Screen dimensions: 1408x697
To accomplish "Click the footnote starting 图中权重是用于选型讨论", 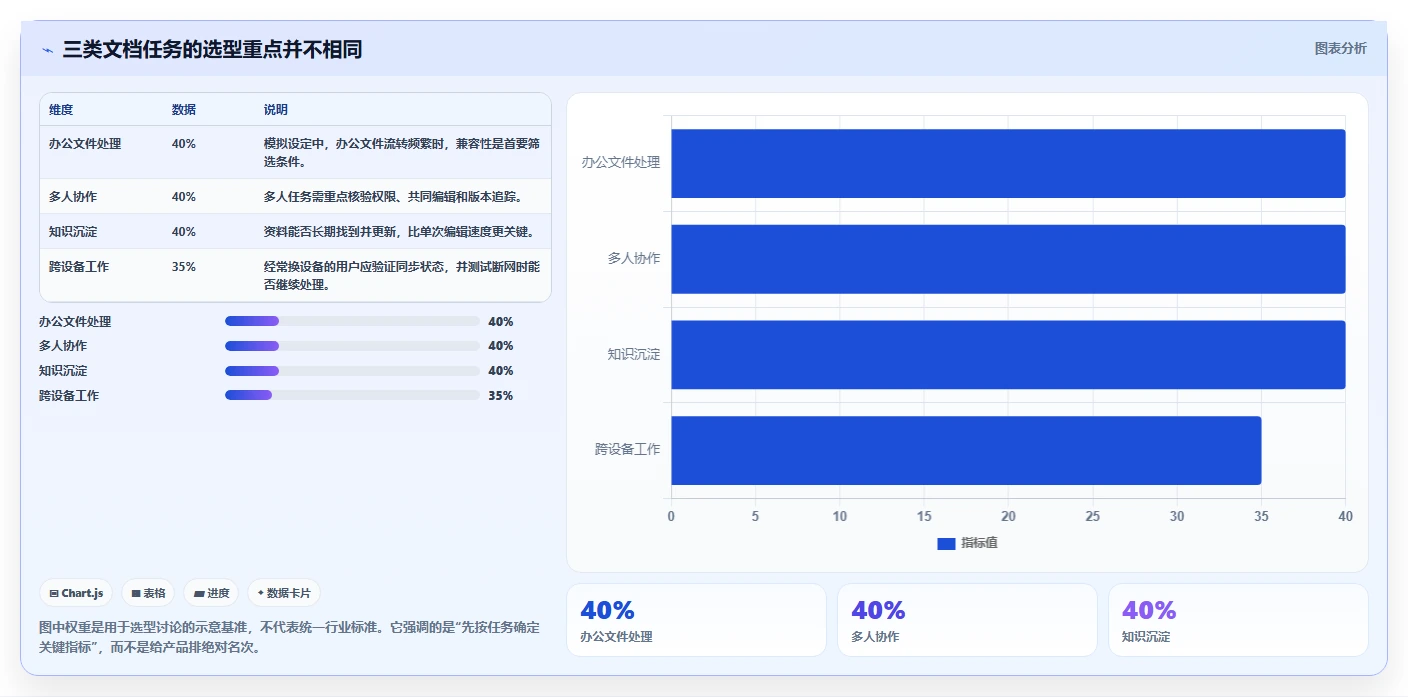I will point(290,637).
